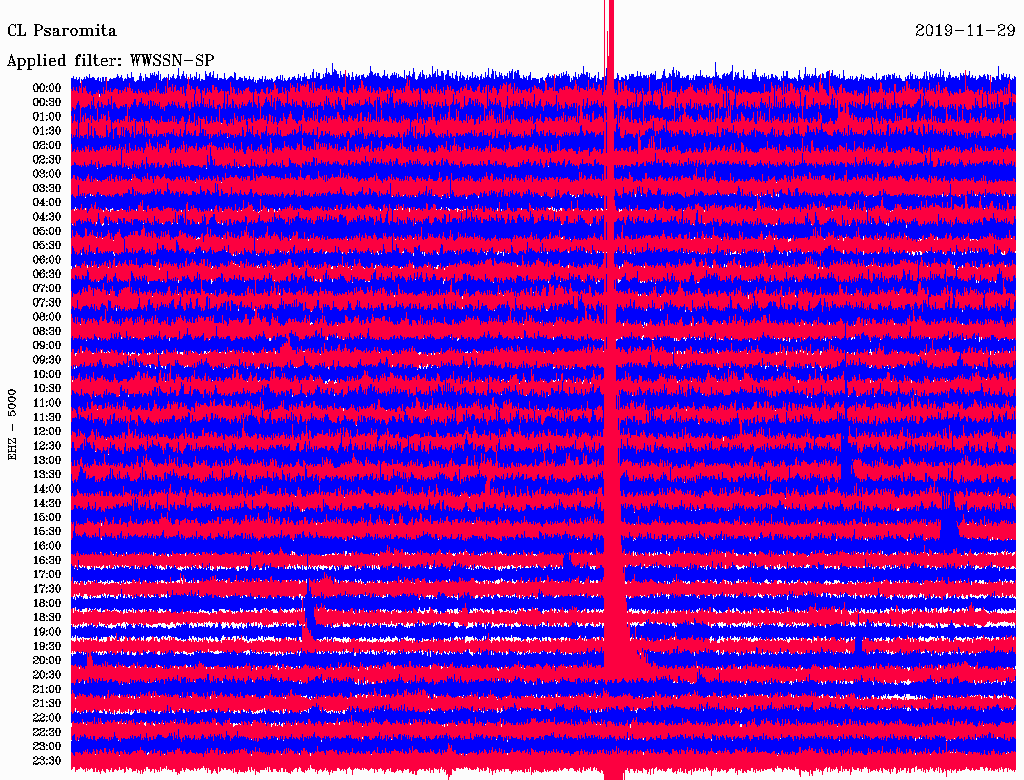The width and height of the screenshot is (1024, 780).
Task: Click the 23:00 time label
Action: (x=47, y=747)
